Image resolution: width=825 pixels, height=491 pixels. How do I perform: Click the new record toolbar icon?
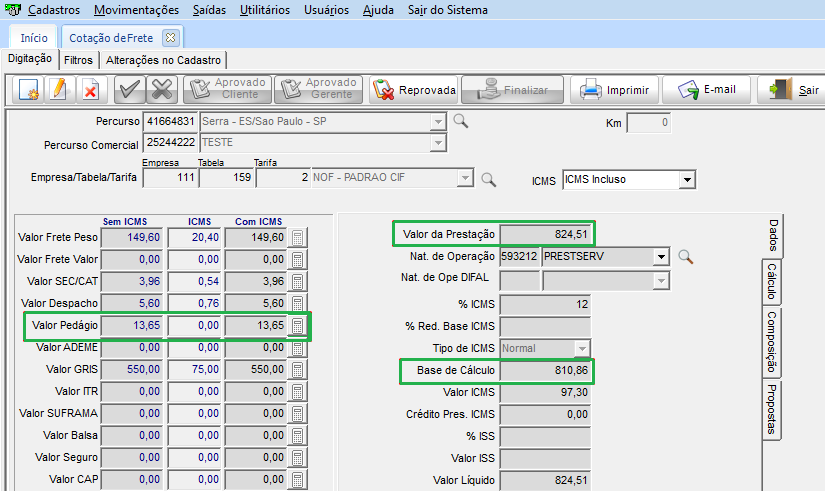(x=28, y=90)
